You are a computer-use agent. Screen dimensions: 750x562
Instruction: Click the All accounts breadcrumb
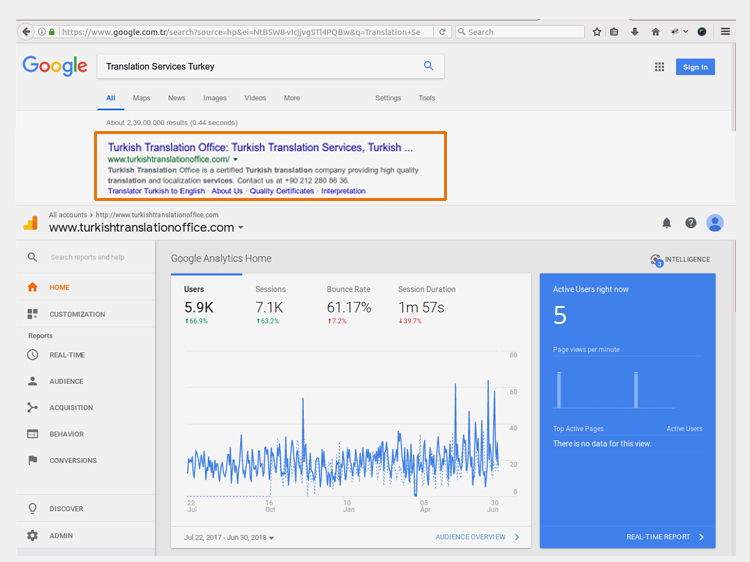tap(68, 215)
